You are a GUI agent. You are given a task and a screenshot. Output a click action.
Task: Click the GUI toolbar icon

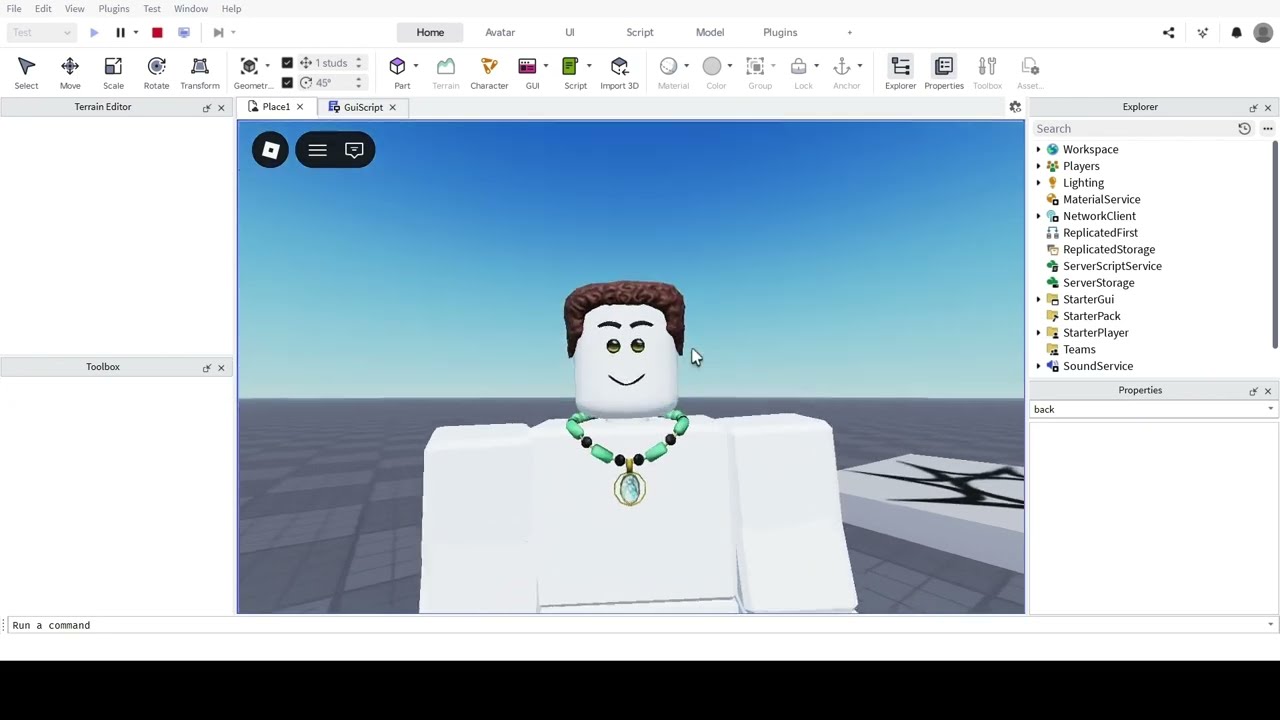[527, 67]
